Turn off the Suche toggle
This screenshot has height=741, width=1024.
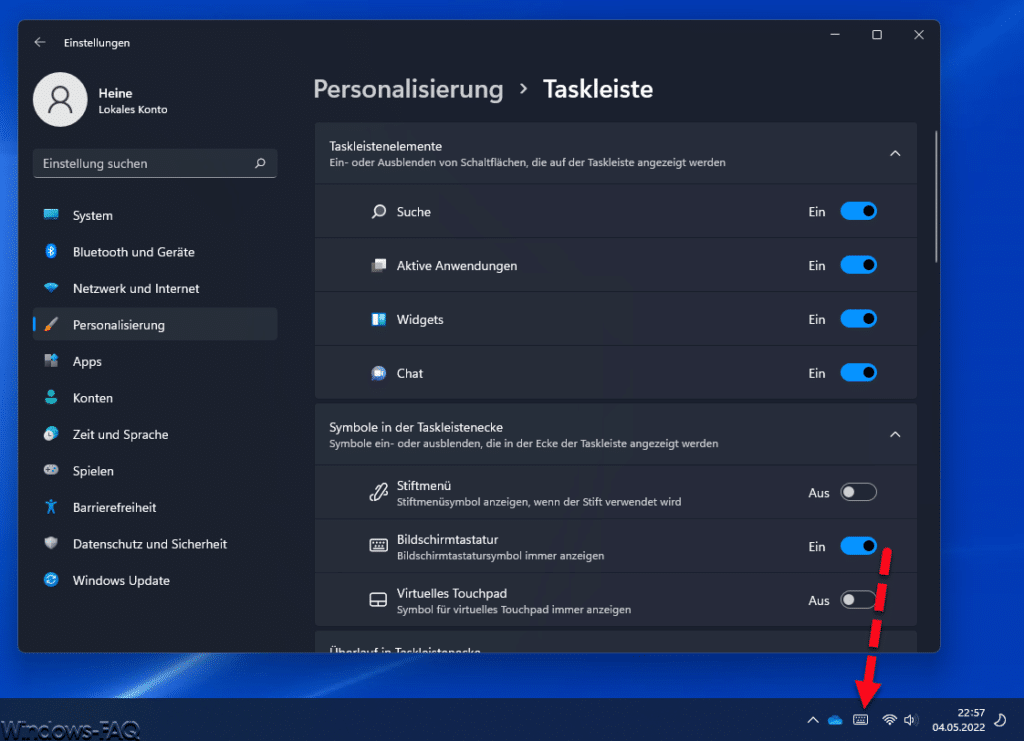tap(858, 212)
